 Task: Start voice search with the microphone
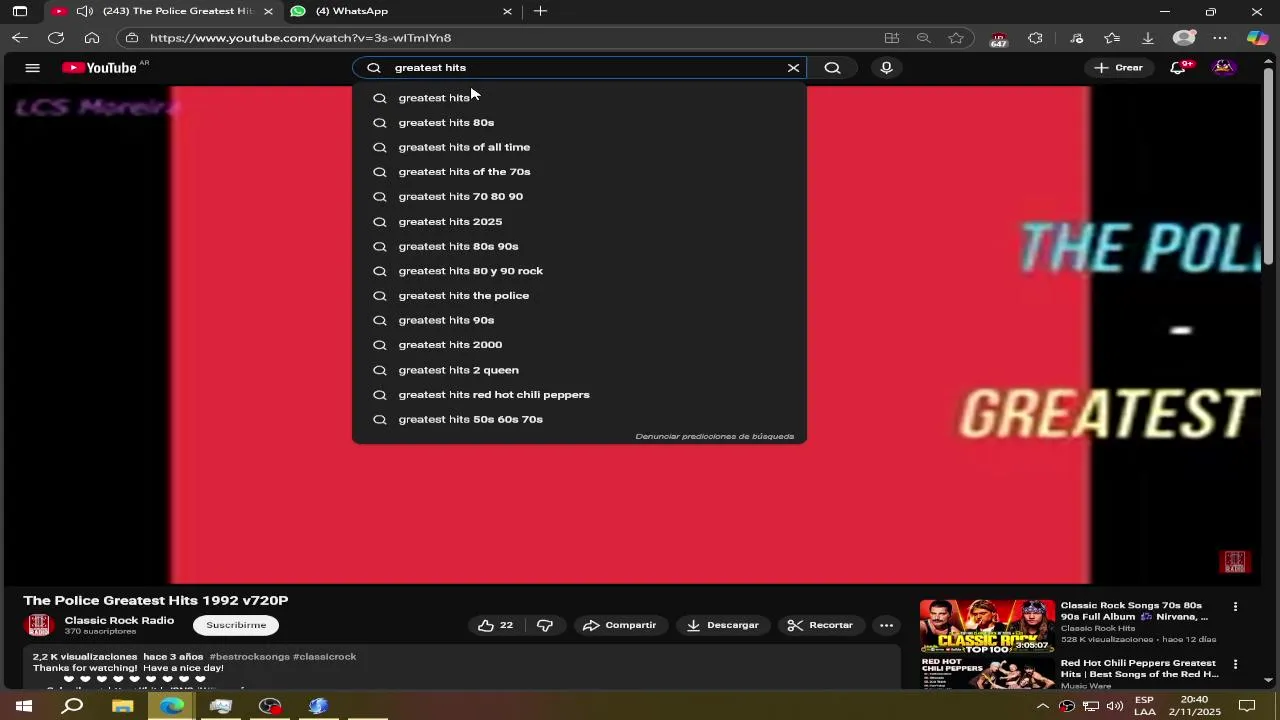pyautogui.click(x=886, y=68)
